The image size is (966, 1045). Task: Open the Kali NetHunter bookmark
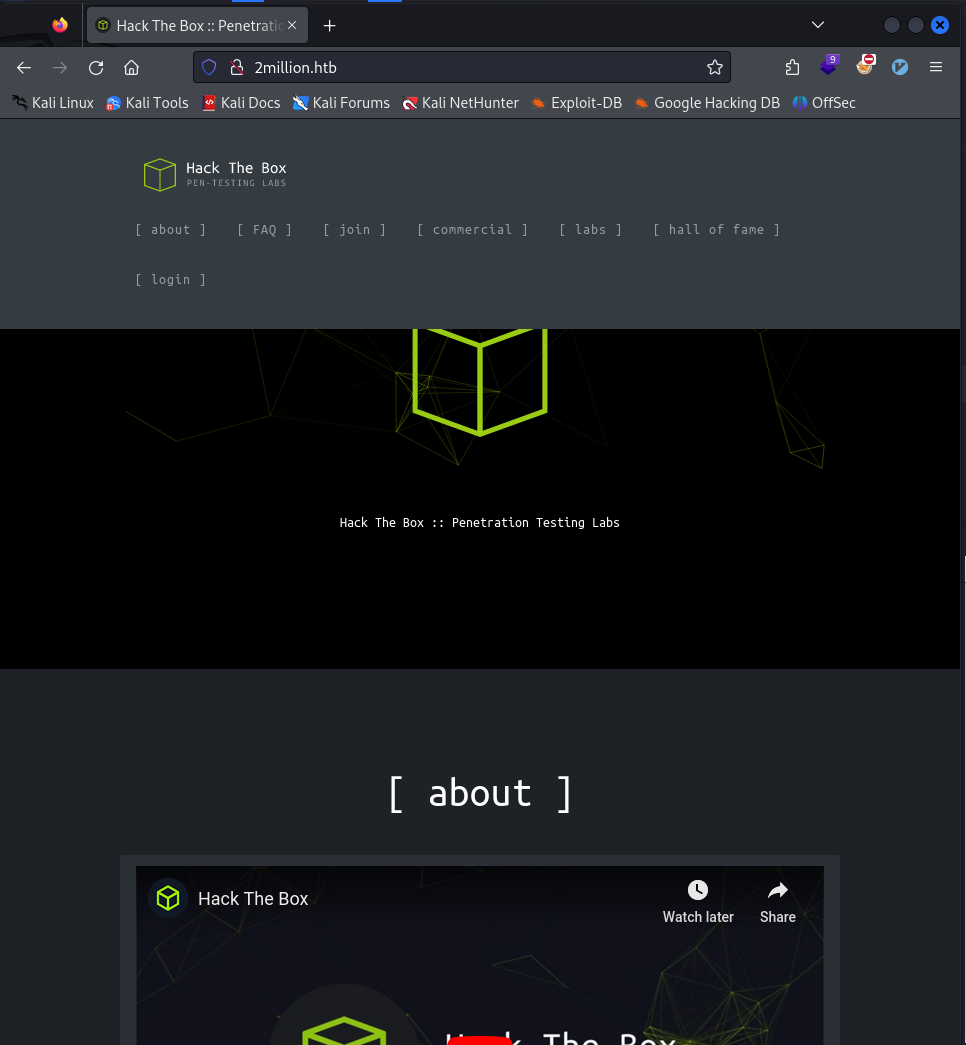pyautogui.click(x=461, y=103)
